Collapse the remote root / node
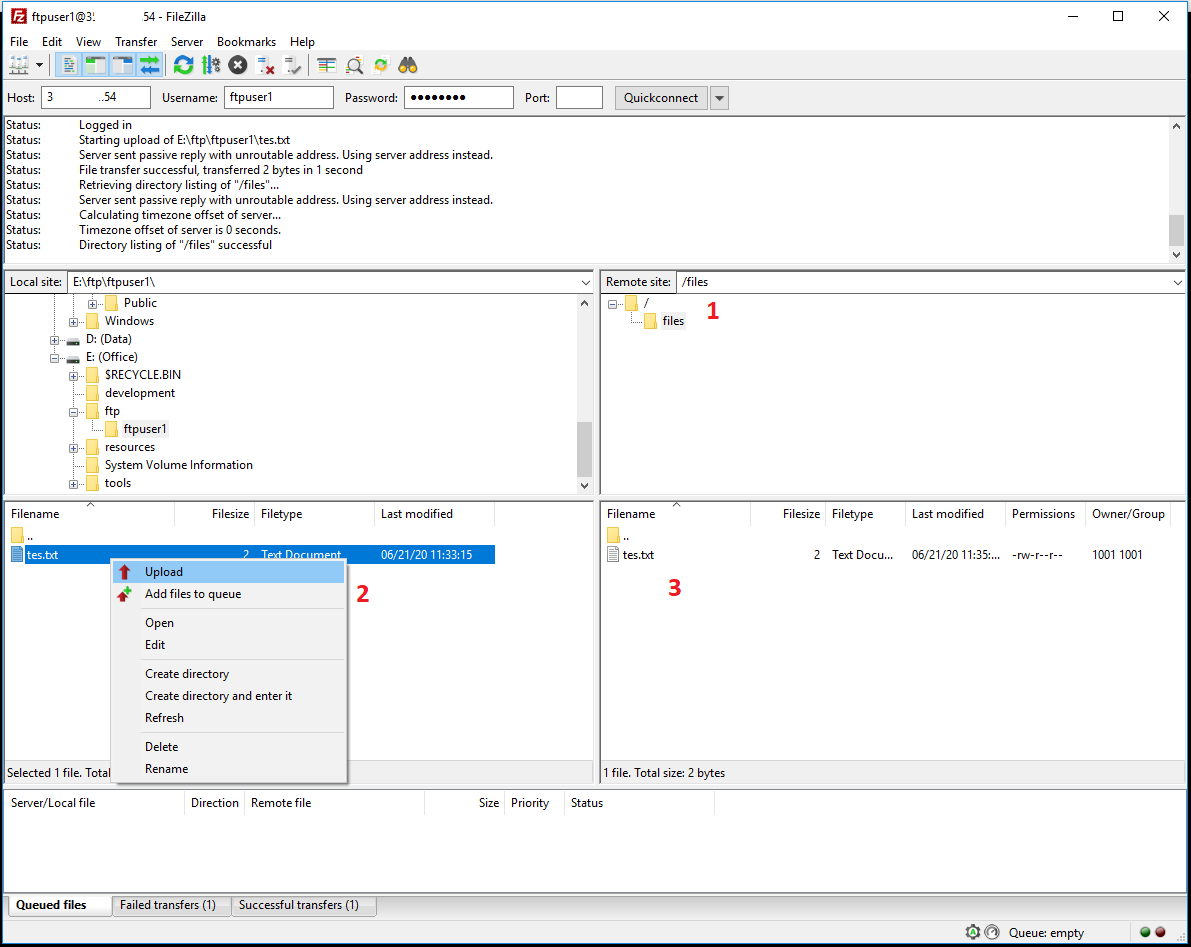Screen dimensions: 1191x947 click(x=612, y=305)
